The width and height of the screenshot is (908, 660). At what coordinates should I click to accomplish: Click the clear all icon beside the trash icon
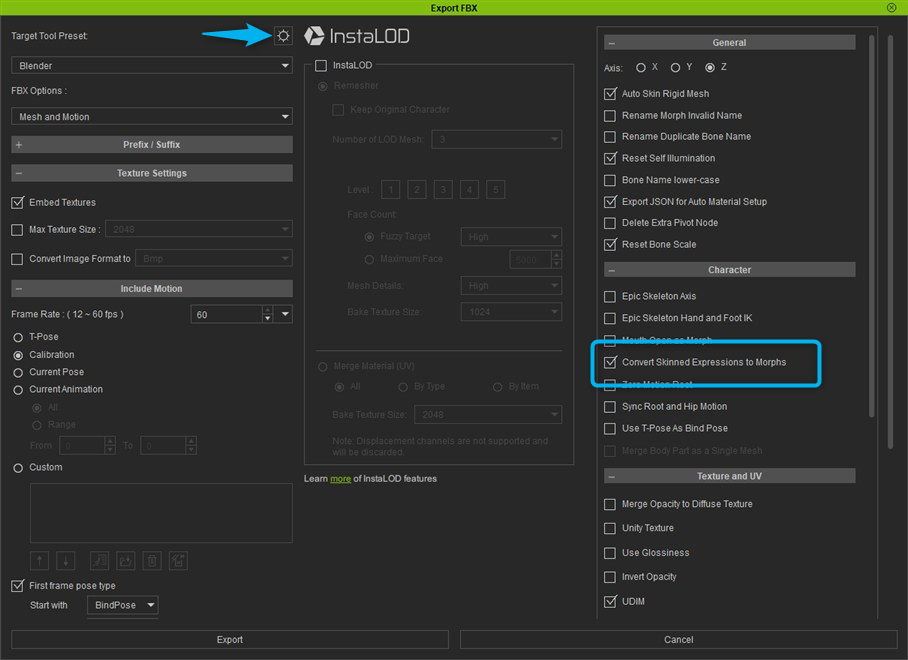coord(178,560)
